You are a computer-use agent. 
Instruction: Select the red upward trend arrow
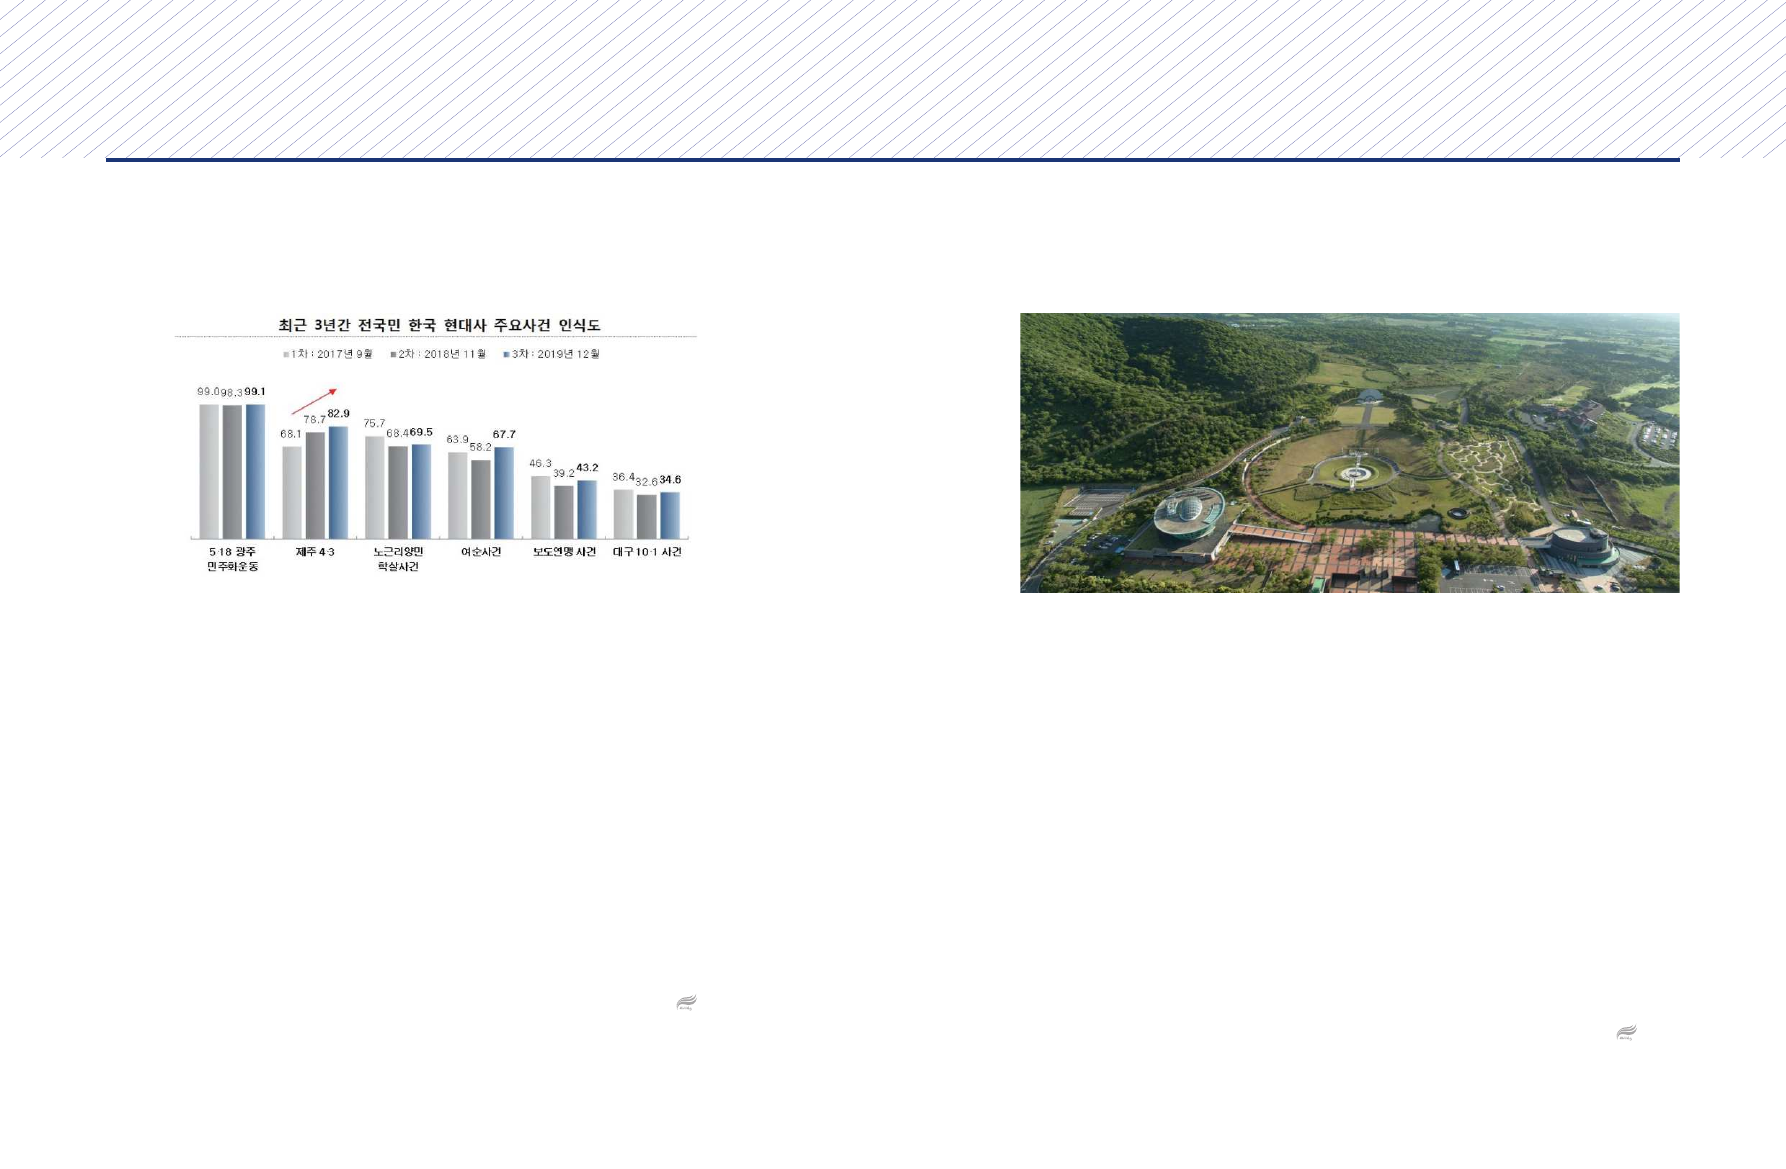tap(315, 401)
